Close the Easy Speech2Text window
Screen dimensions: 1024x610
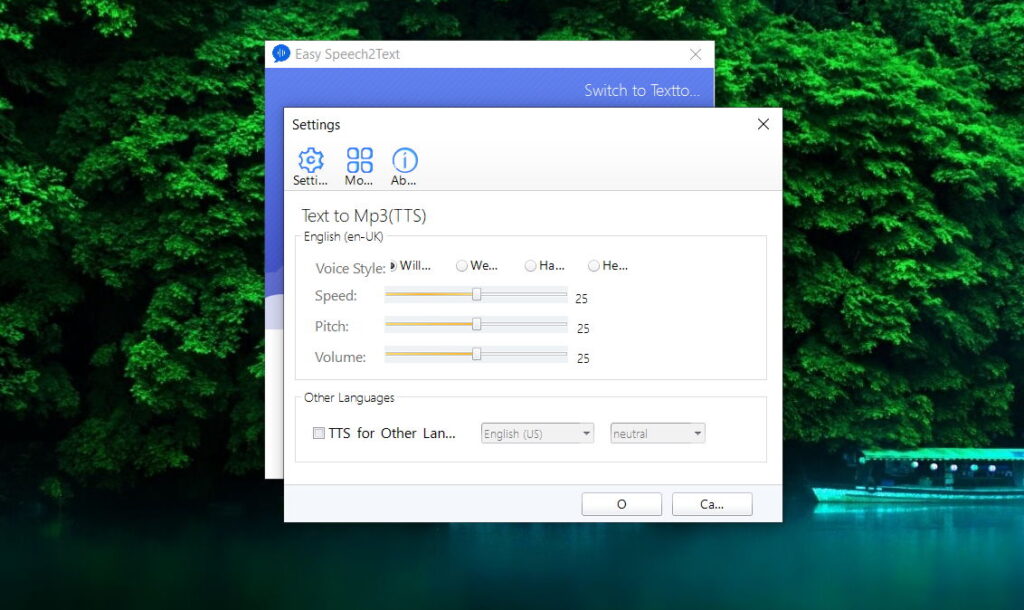(696, 54)
